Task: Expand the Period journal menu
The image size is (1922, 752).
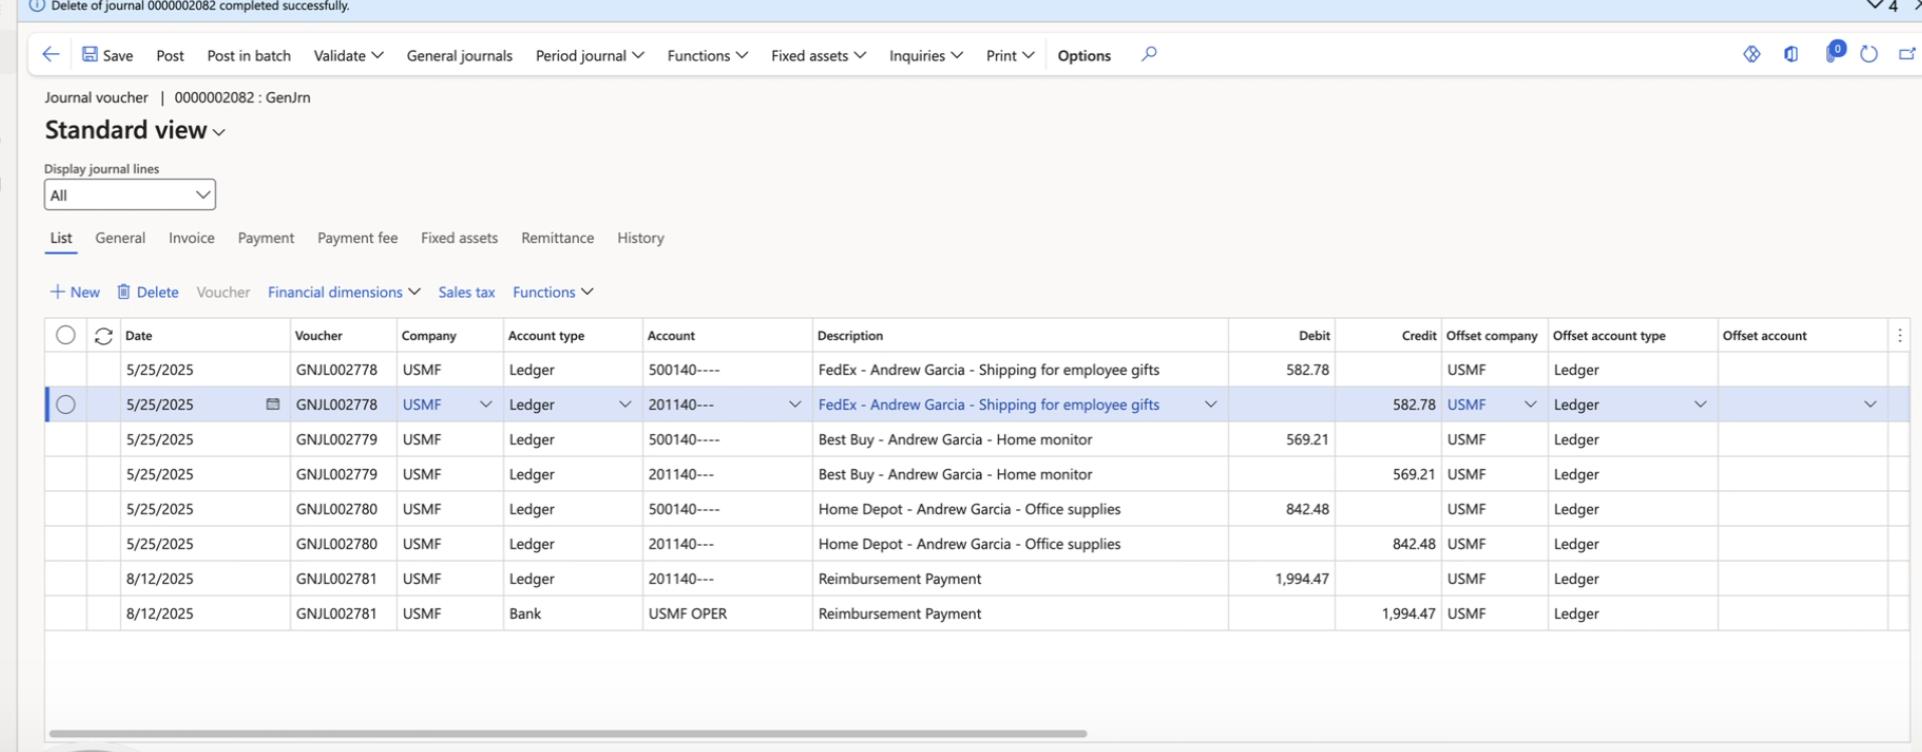Action: 590,55
